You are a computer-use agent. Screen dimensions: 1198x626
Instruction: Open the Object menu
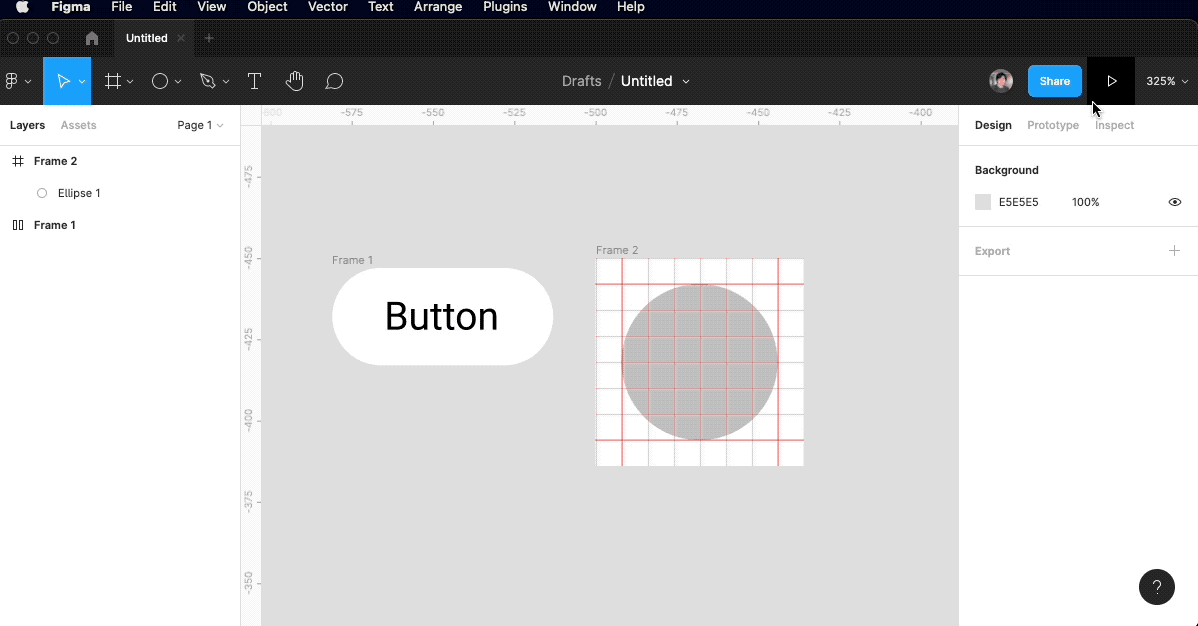pyautogui.click(x=267, y=7)
